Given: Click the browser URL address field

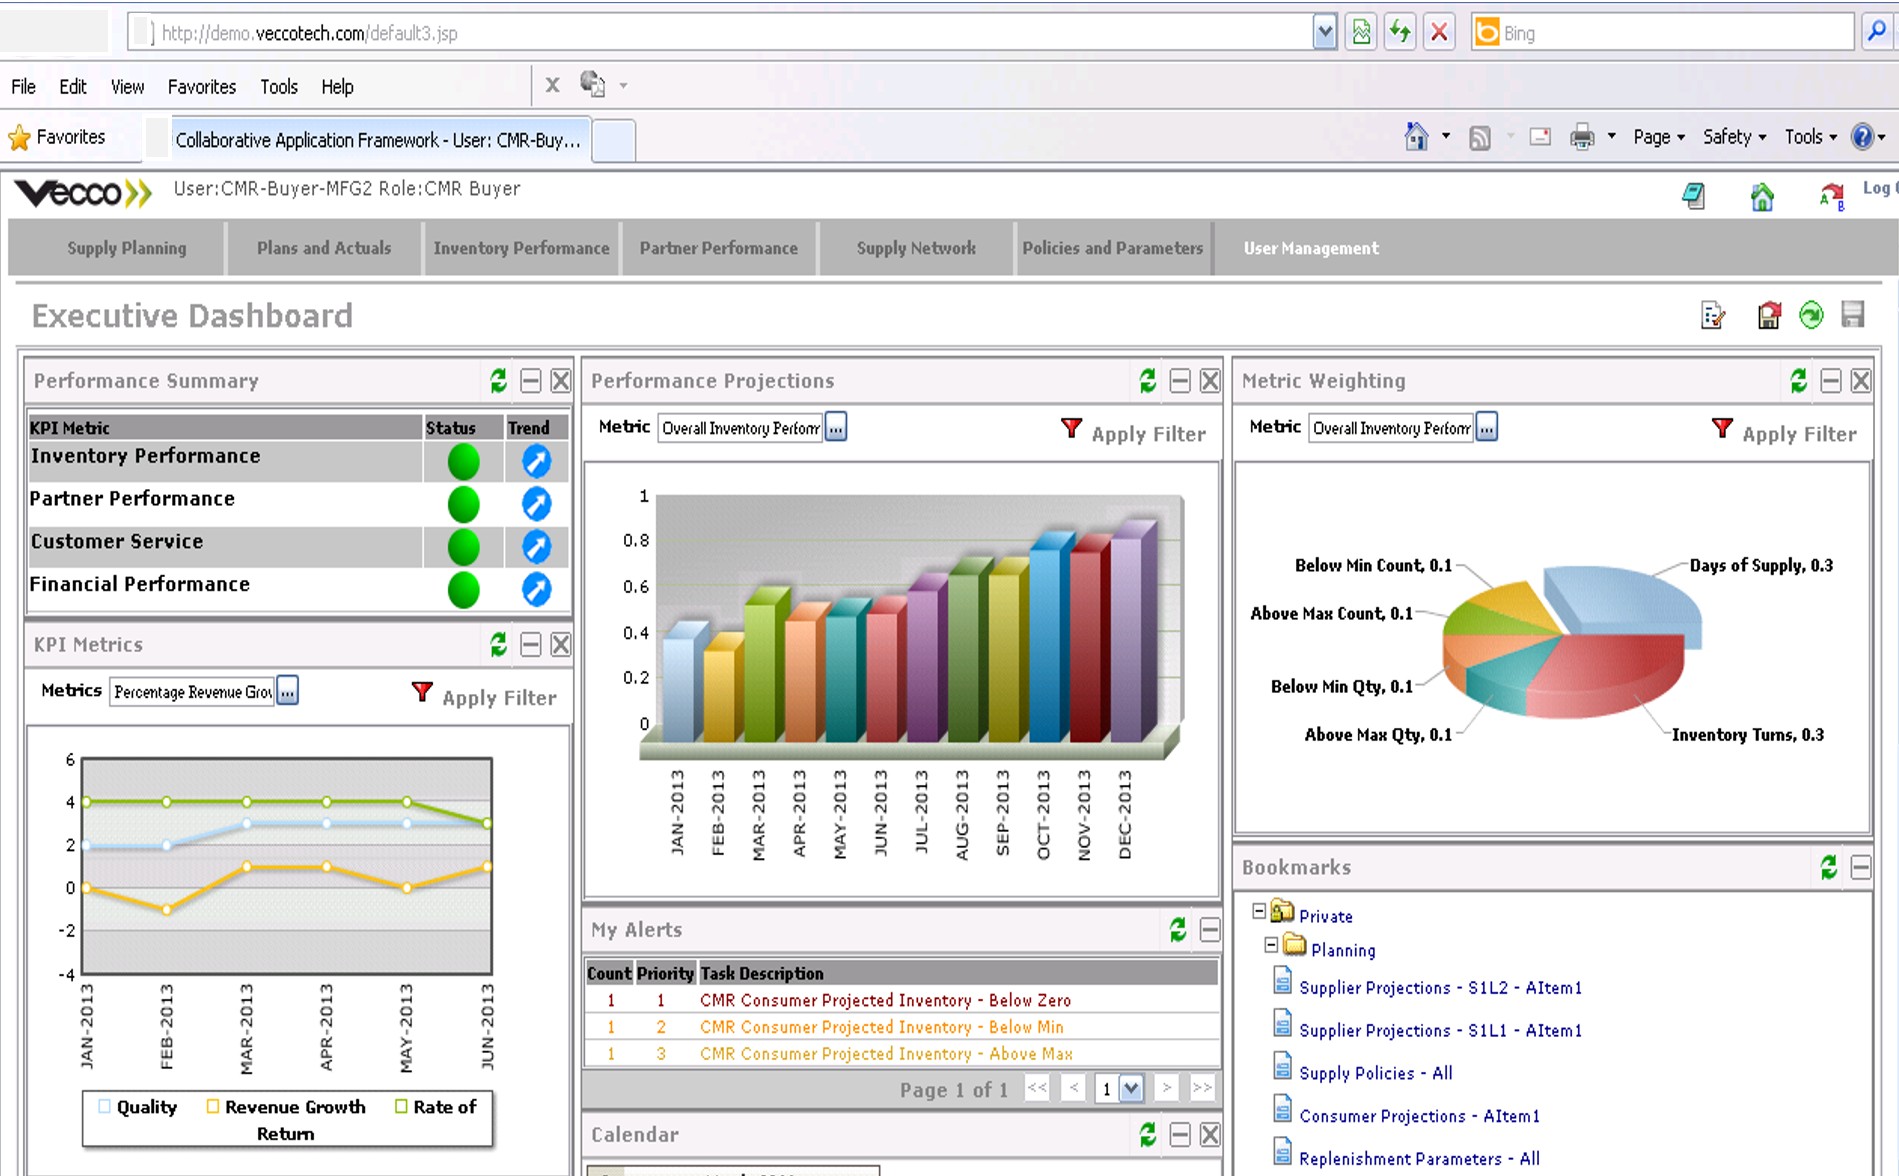Looking at the screenshot, I should [732, 33].
